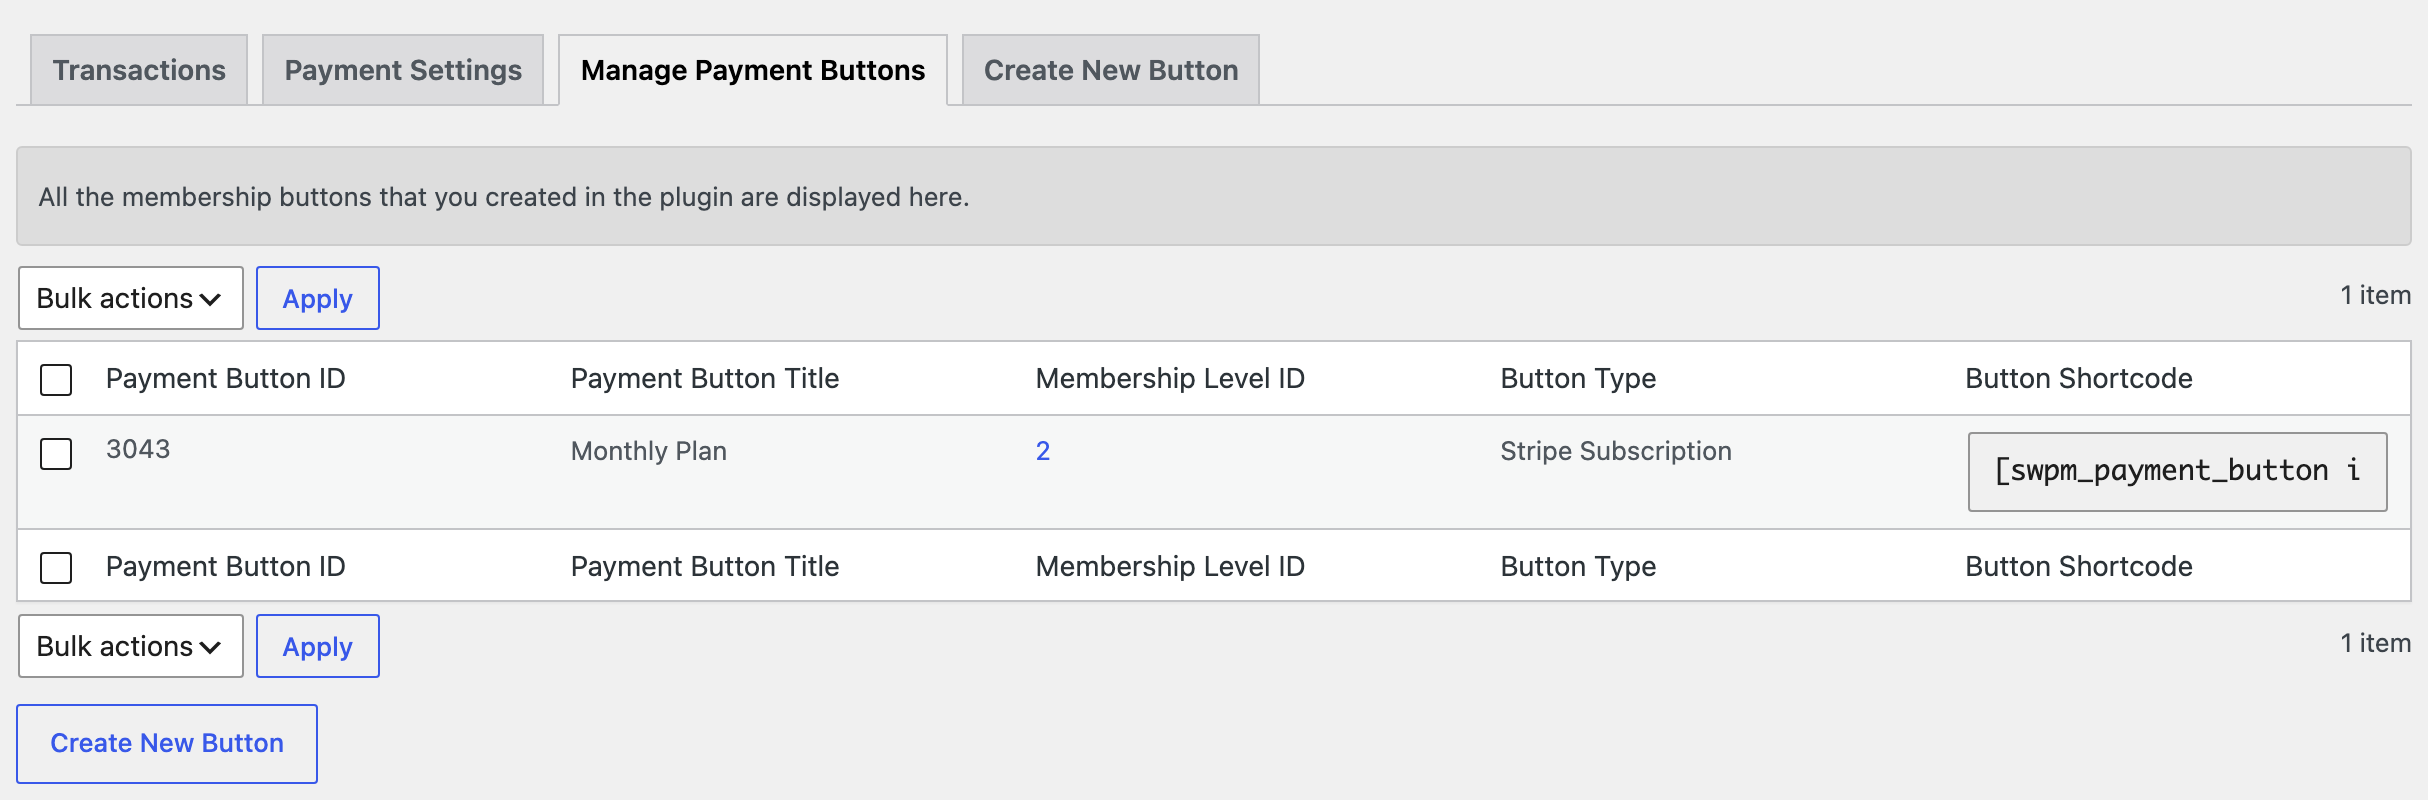Click the swpm_payment_button shortcode field
Viewport: 2428px width, 800px height.
tap(2177, 472)
